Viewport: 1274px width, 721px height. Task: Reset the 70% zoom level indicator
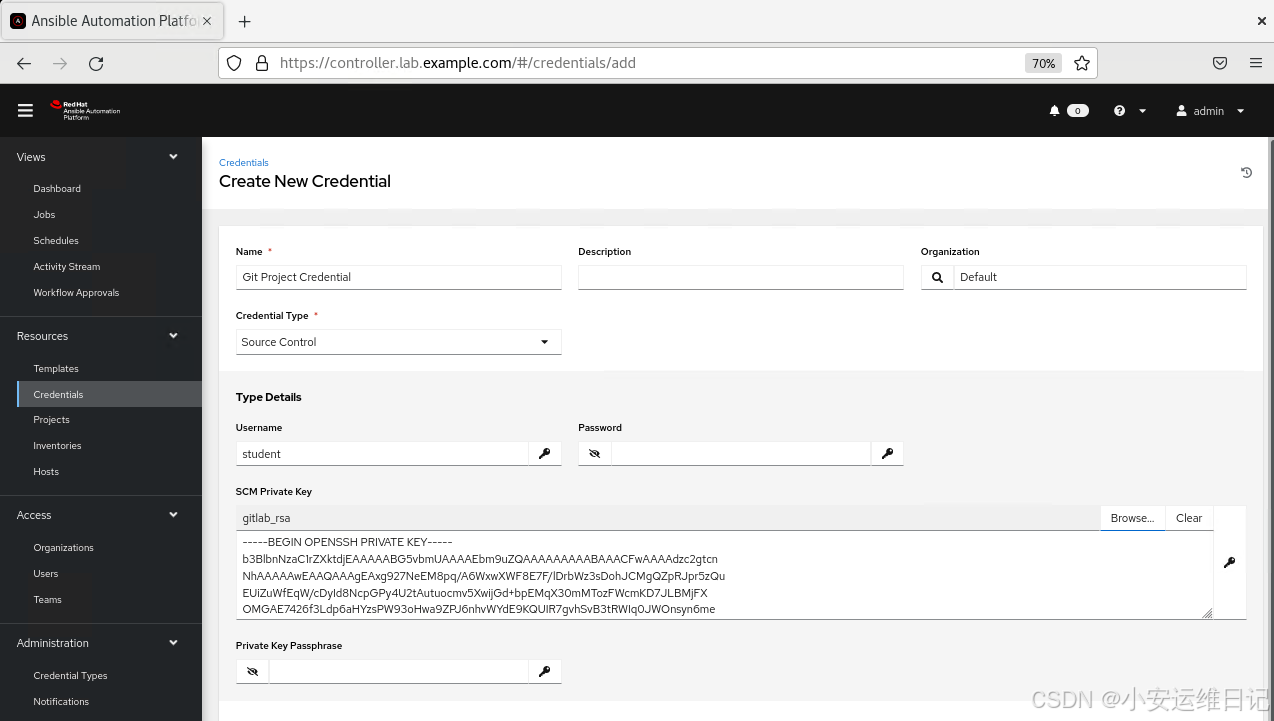1043,63
